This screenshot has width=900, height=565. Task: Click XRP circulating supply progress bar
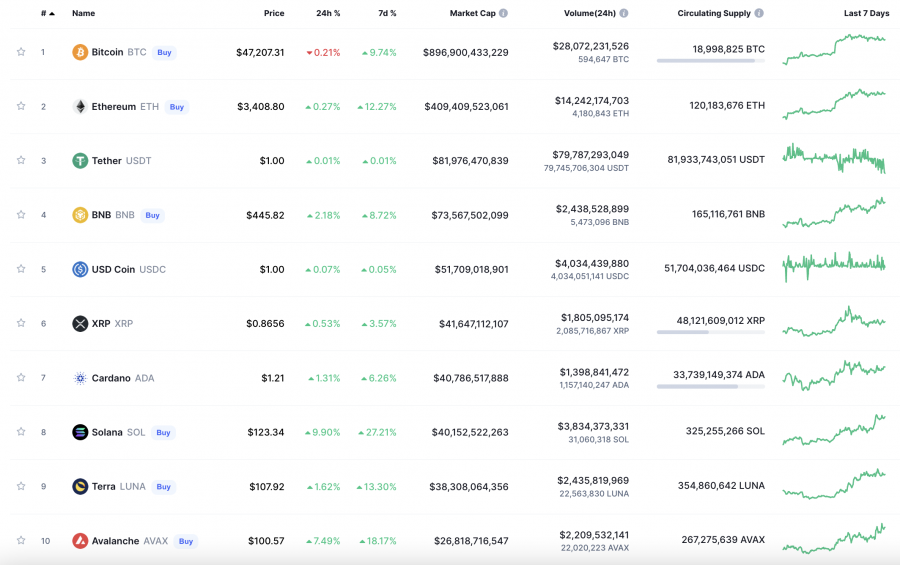[711, 332]
